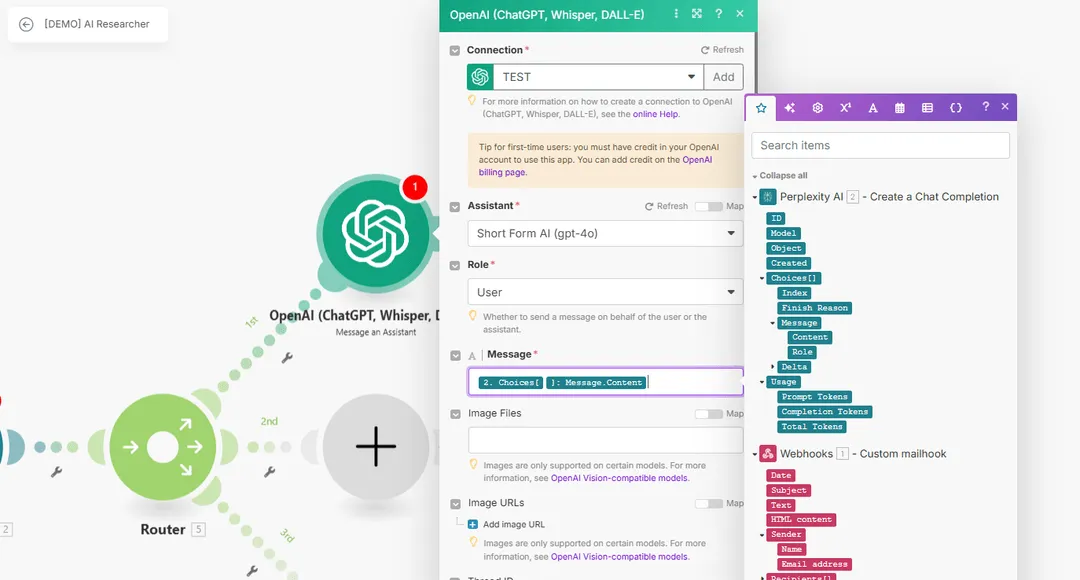Close the purple mapping panel
The image size is (1080, 580).
1005,107
